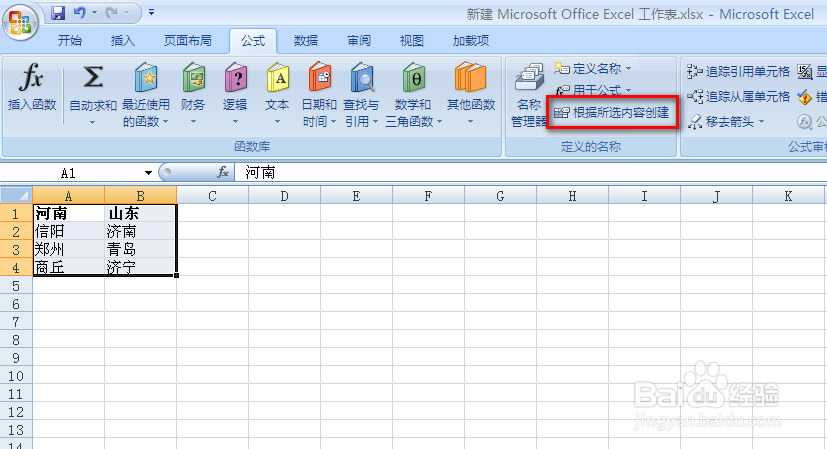Click the 插入函数 fx icon
Screen dimensions: 827x449
[32, 78]
